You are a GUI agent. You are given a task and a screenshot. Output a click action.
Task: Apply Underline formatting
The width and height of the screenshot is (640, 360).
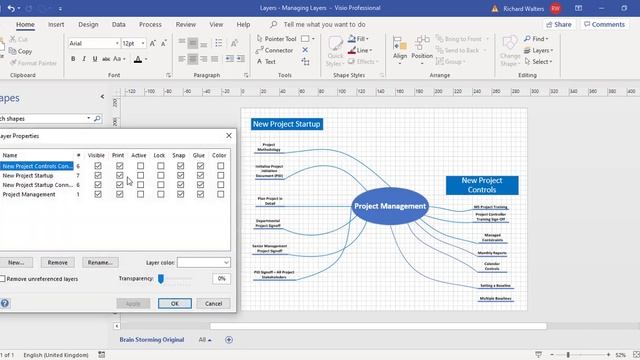[x=95, y=59]
